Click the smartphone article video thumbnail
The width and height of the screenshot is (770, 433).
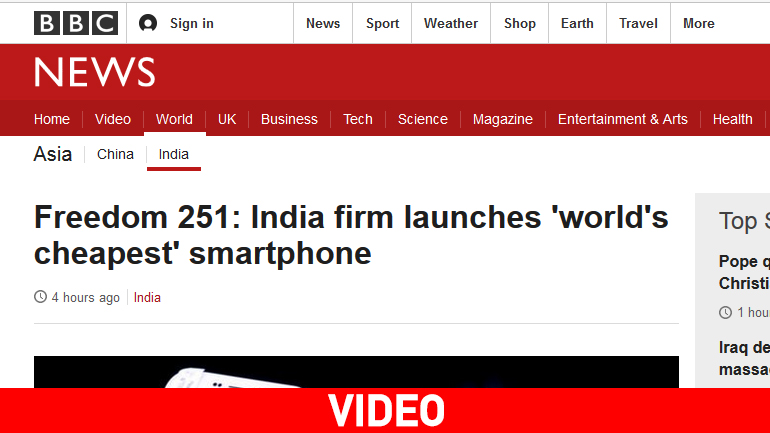click(x=356, y=372)
